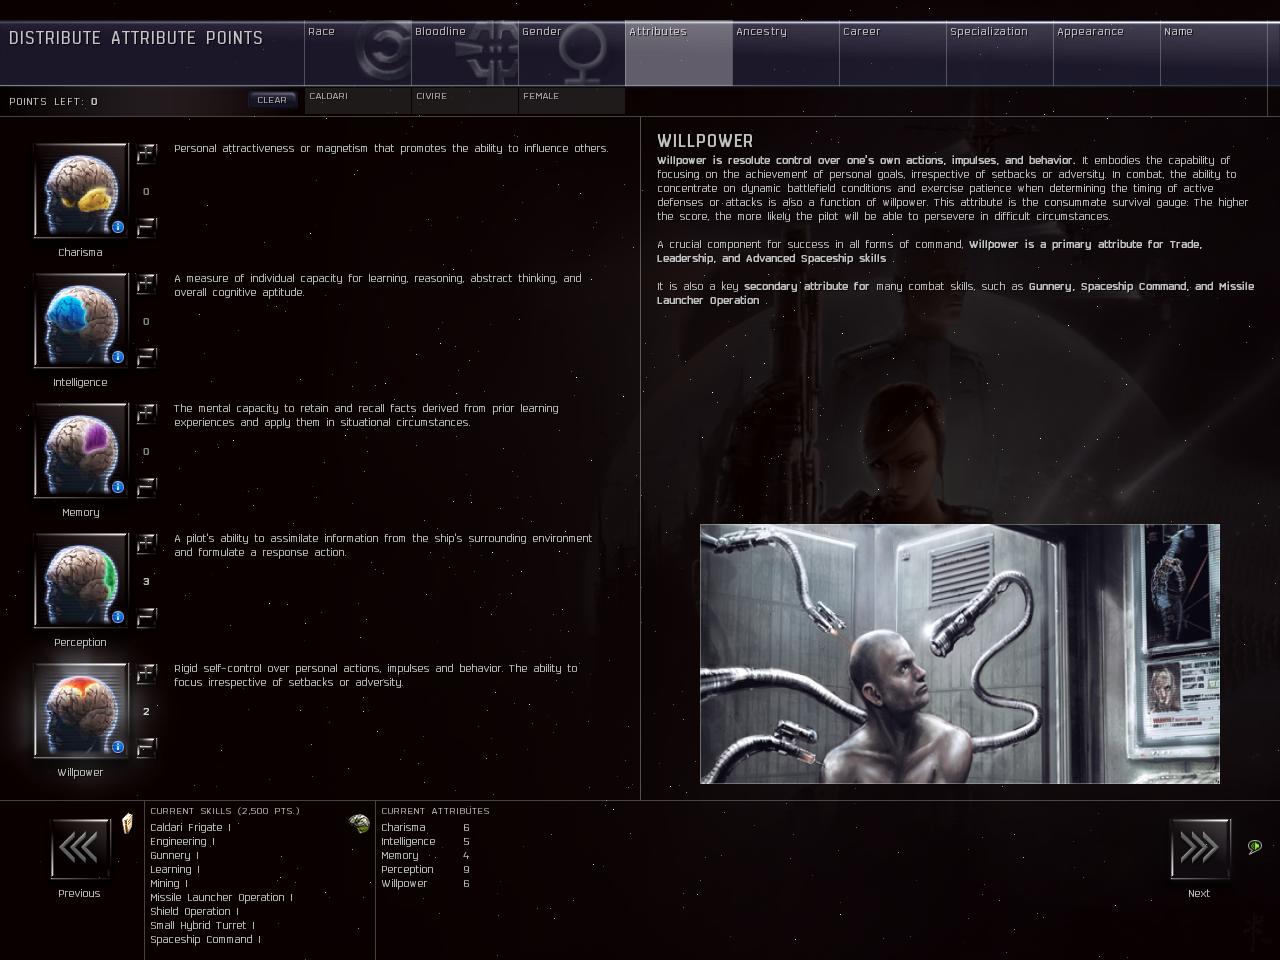This screenshot has width=1280, height=960.
Task: Click the 'Gunnery I' skill
Action: coord(174,856)
